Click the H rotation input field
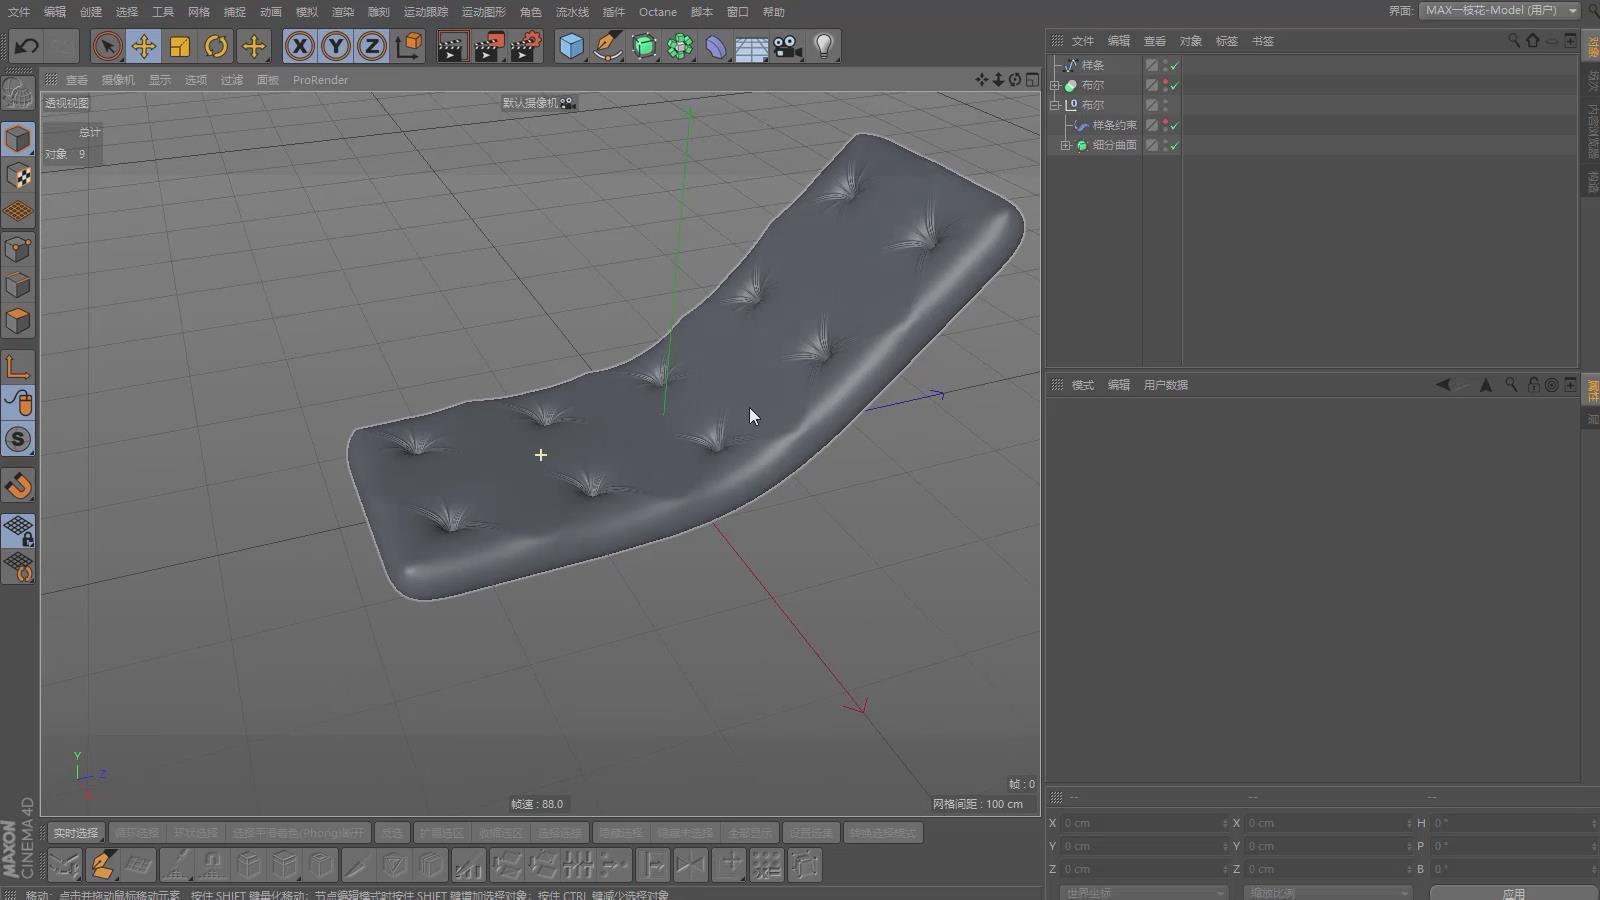Viewport: 1600px width, 900px height. coord(1513,823)
